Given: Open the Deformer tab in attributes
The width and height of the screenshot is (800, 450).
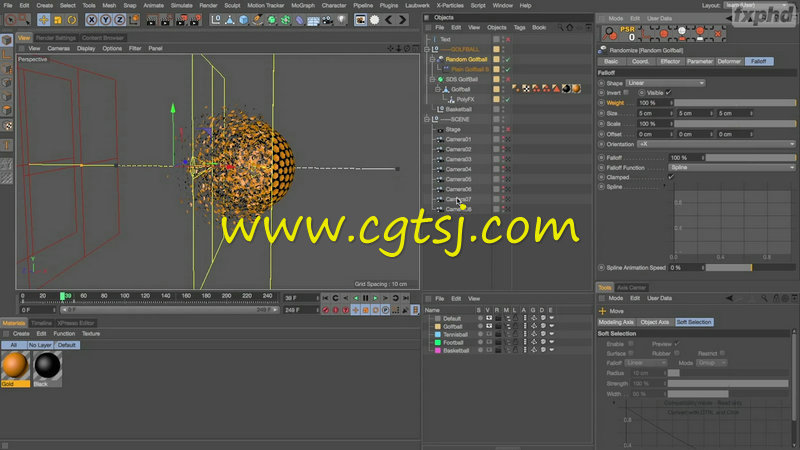Looking at the screenshot, I should click(729, 61).
